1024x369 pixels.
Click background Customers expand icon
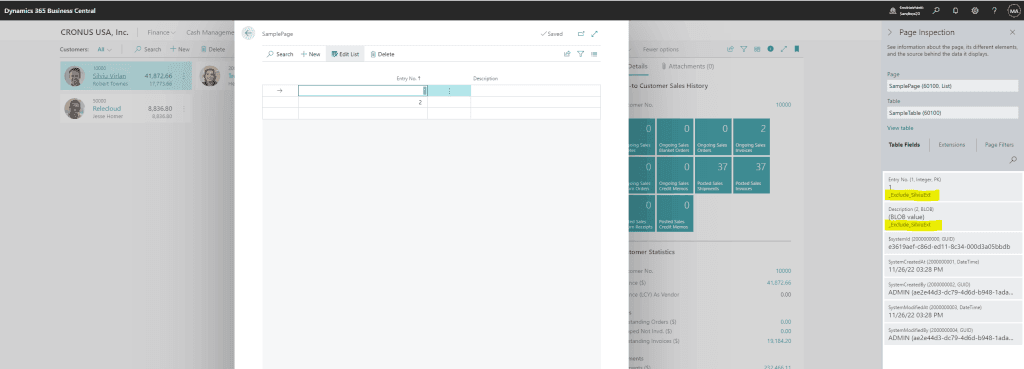click(x=784, y=49)
